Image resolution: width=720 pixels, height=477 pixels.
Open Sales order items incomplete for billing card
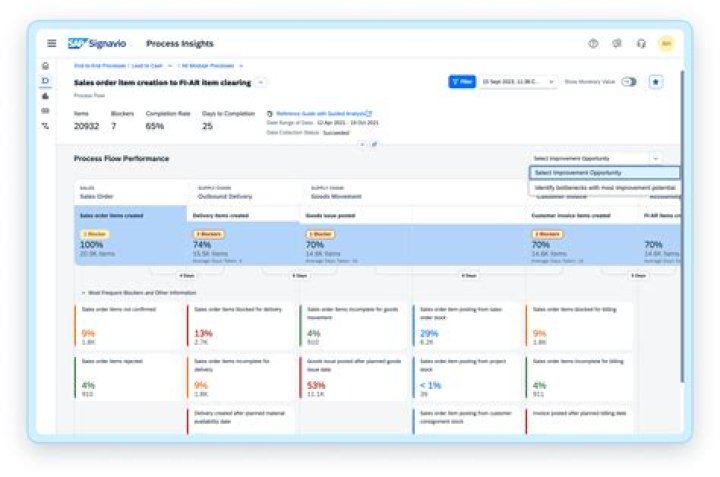(580, 376)
